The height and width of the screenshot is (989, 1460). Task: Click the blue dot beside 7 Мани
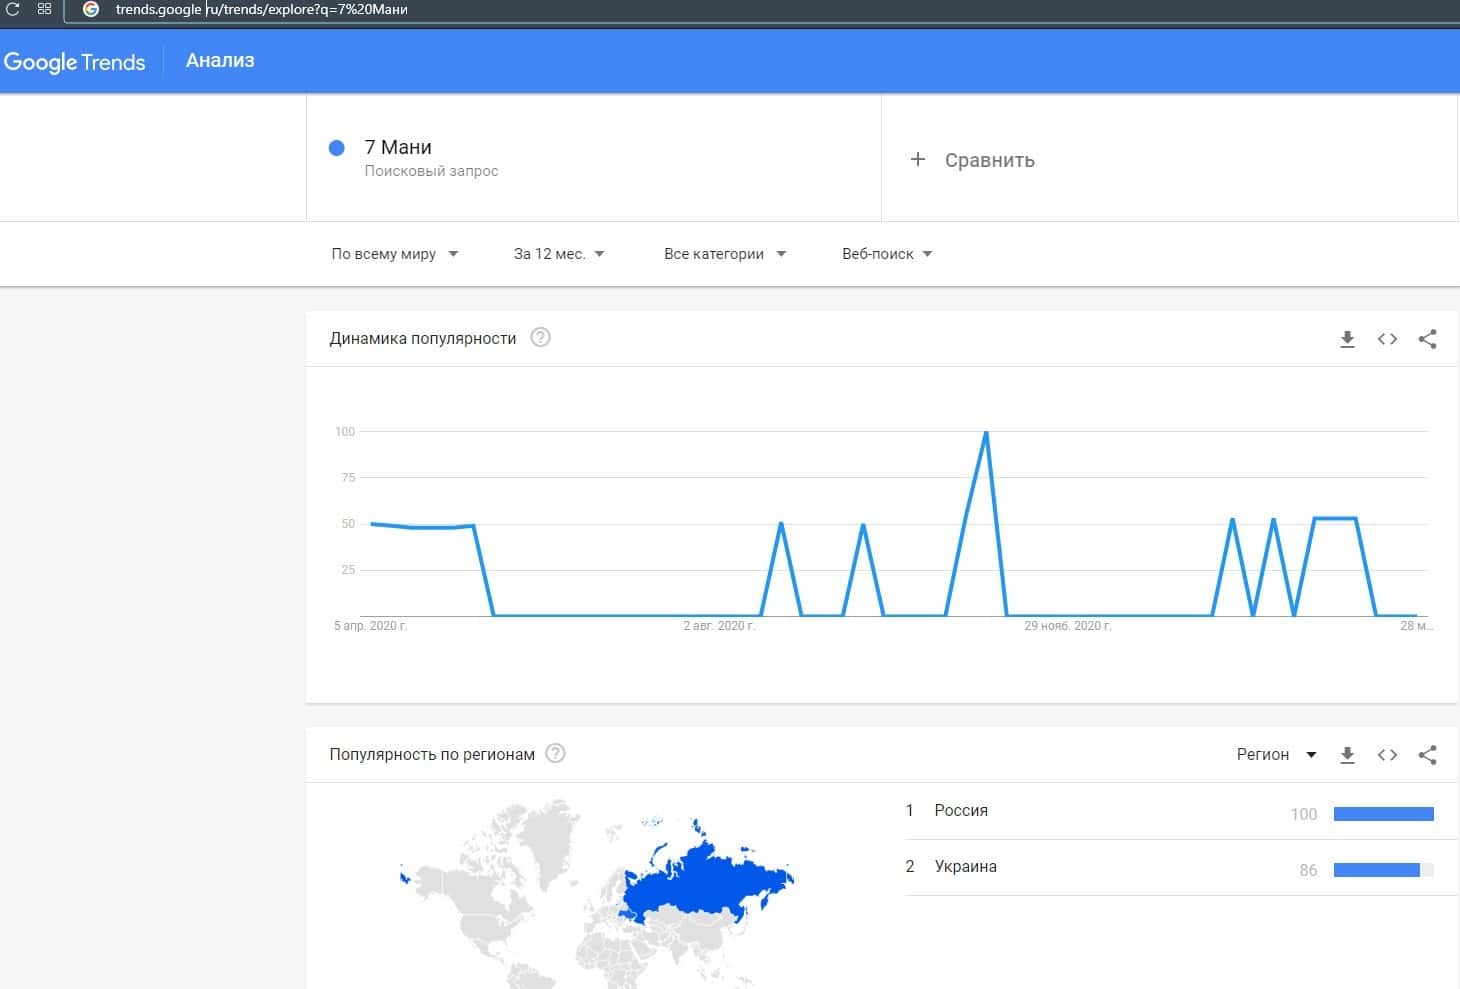pos(337,148)
